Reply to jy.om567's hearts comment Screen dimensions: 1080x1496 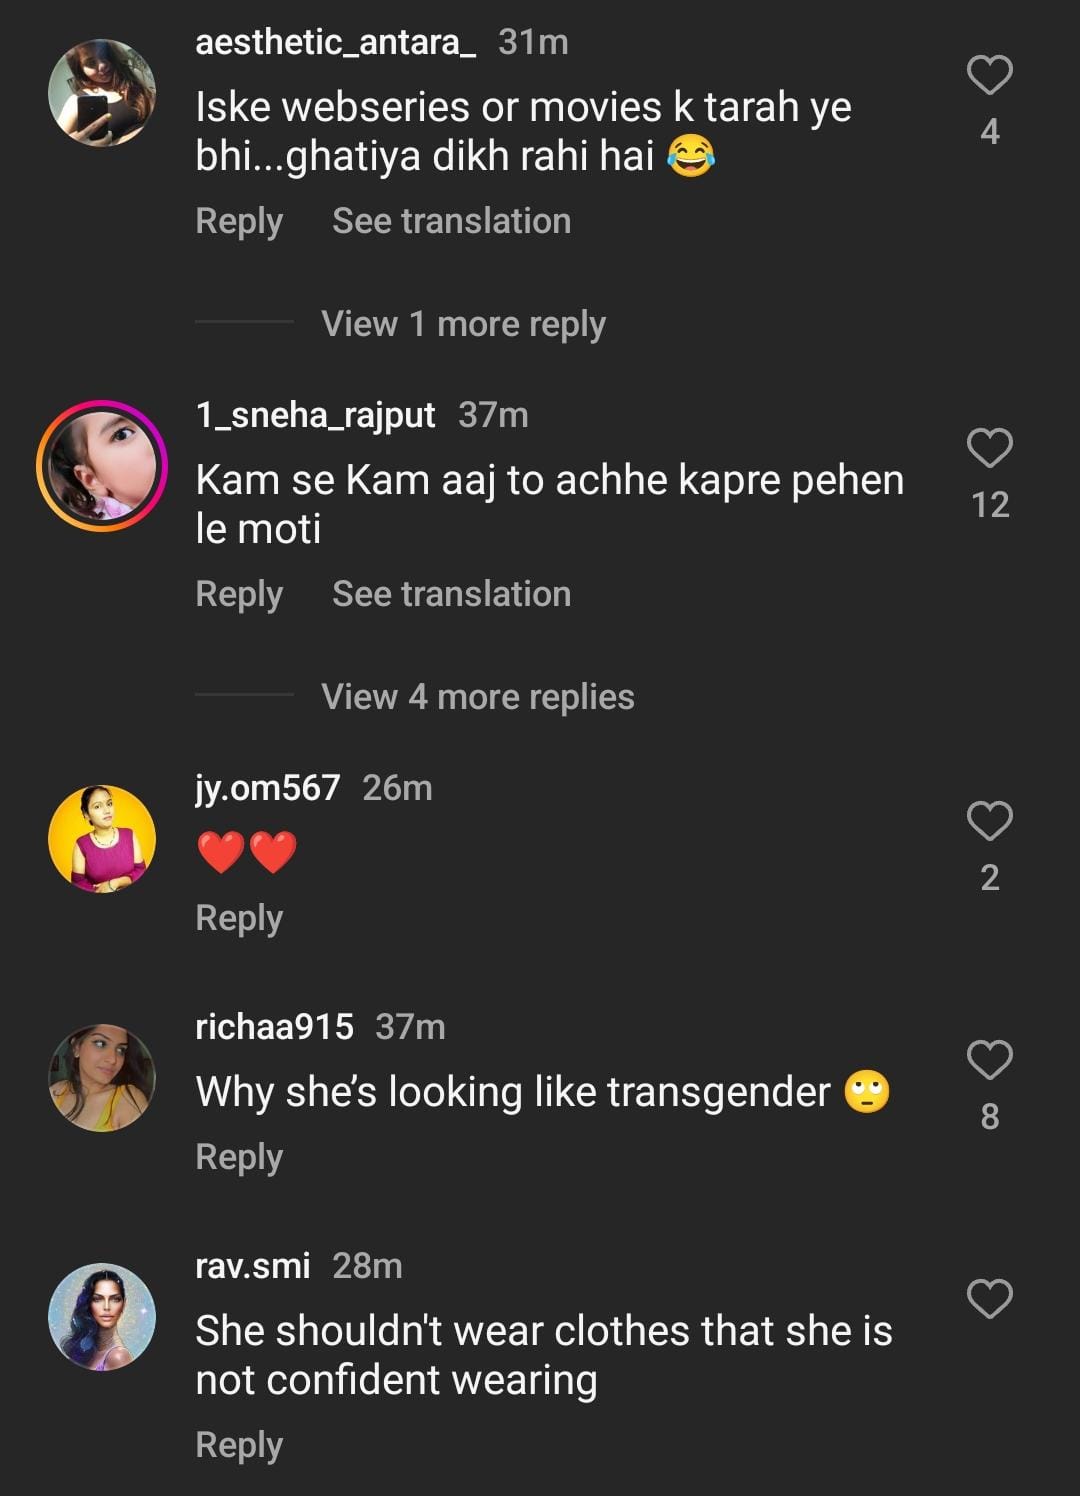coord(239,918)
